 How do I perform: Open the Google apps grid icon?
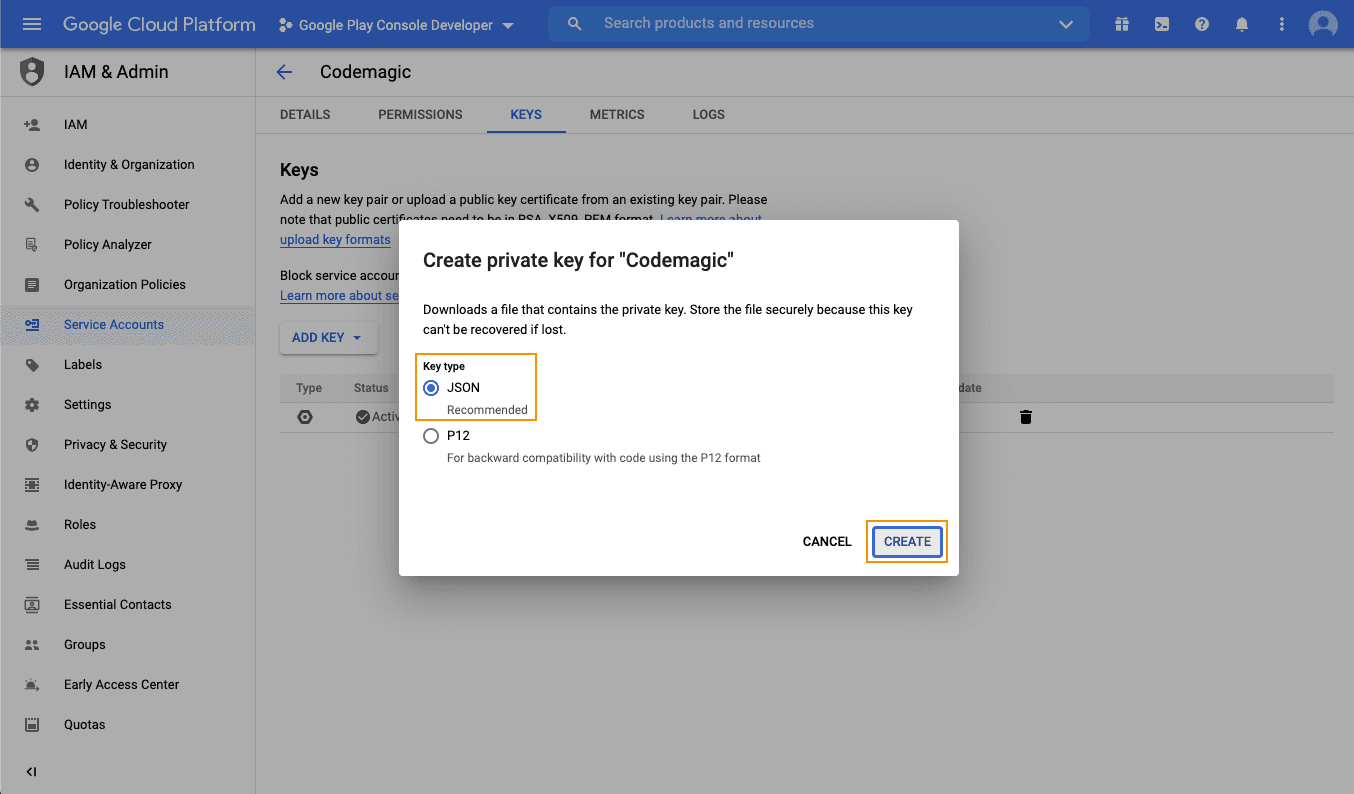pos(1121,24)
